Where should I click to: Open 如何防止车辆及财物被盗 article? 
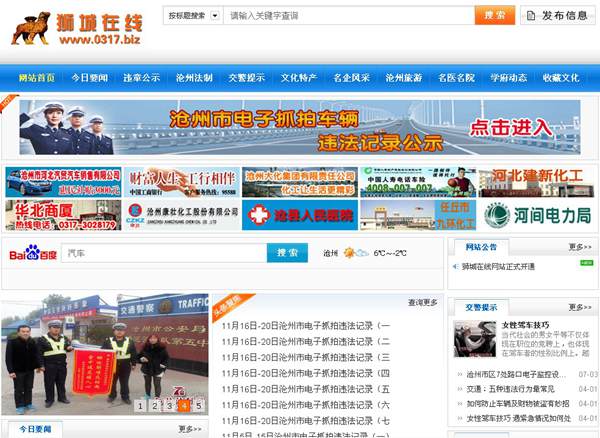518,404
